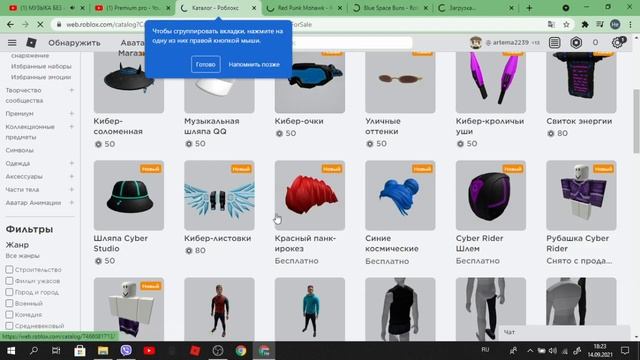Open Chrome profile avatar icon
This screenshot has width=640, height=360.
pos(615,24)
